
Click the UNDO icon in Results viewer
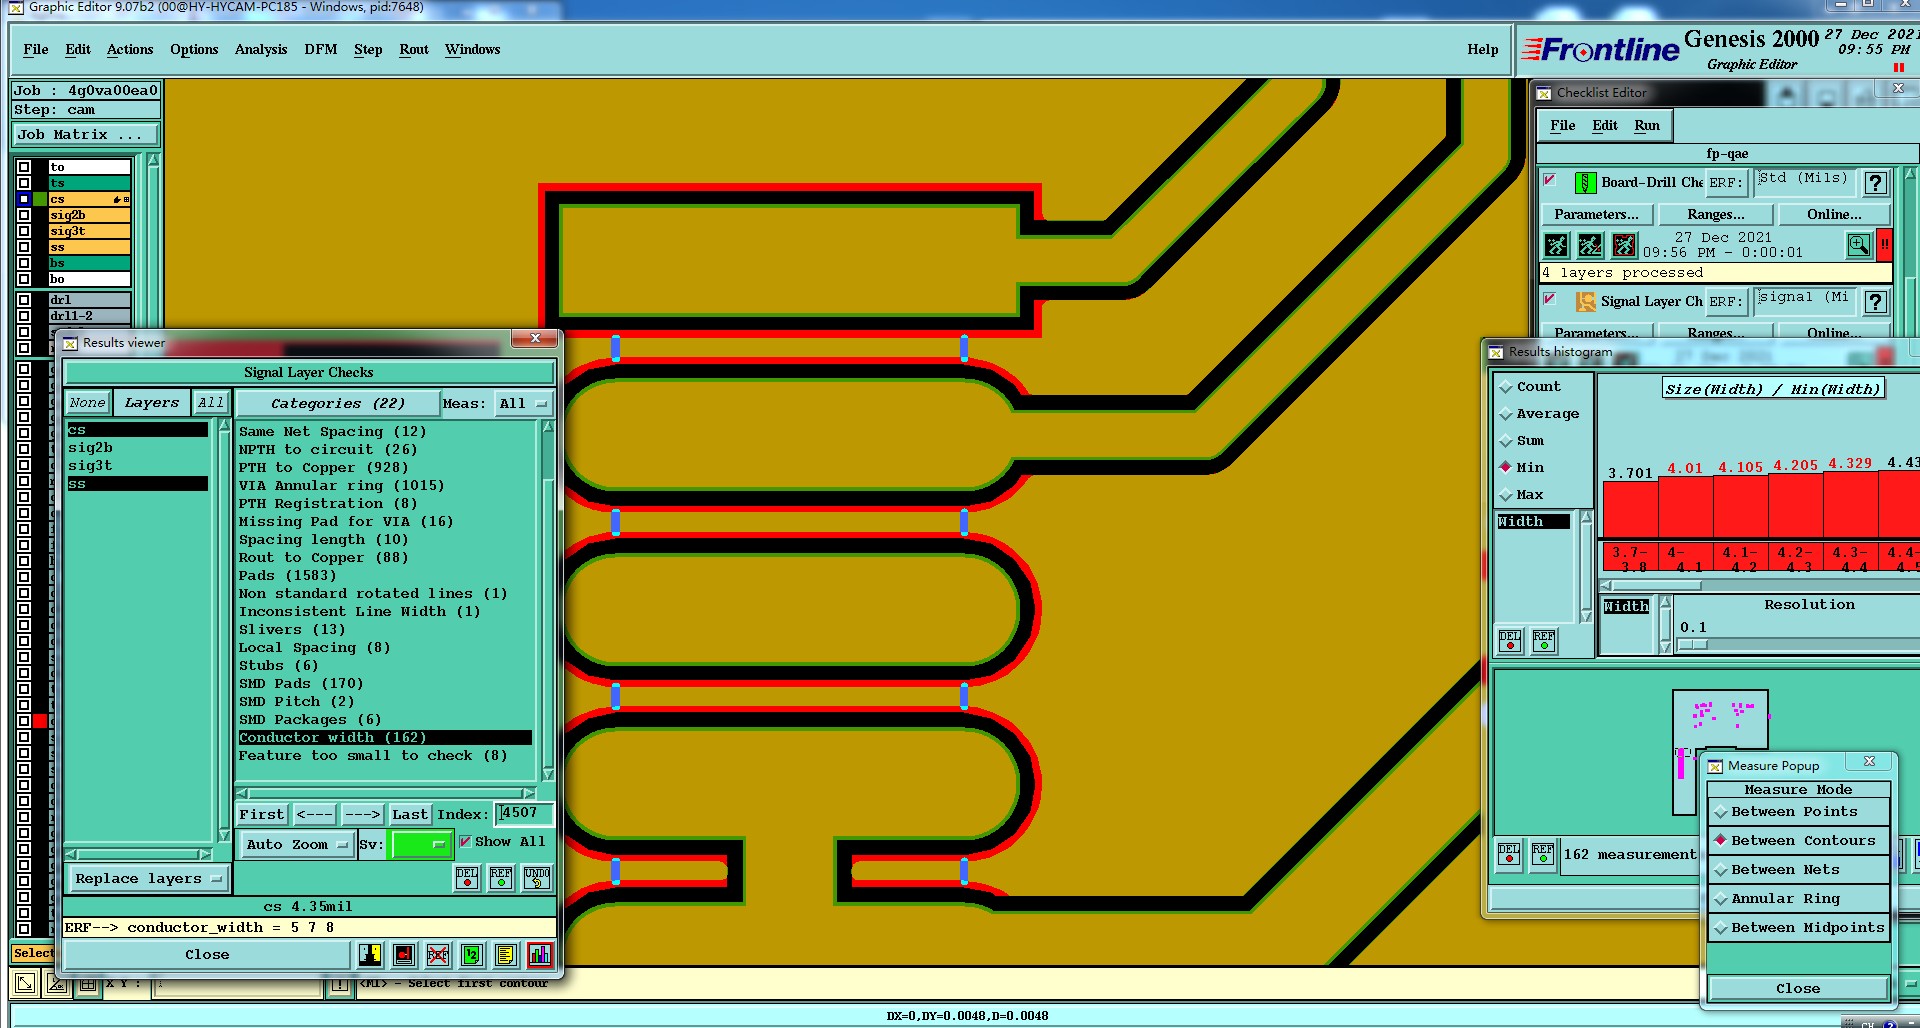pyautogui.click(x=537, y=877)
